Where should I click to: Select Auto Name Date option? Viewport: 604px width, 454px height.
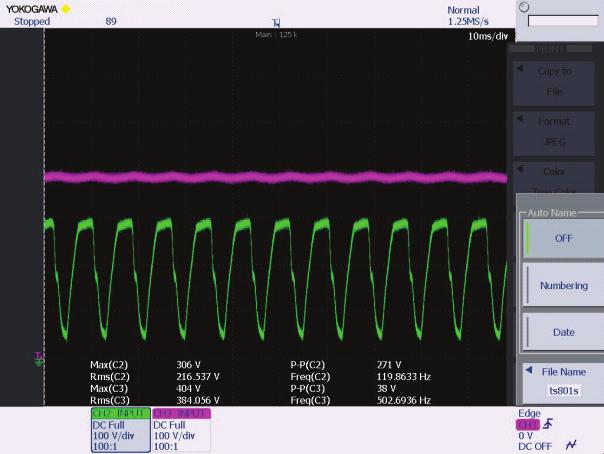click(x=563, y=332)
